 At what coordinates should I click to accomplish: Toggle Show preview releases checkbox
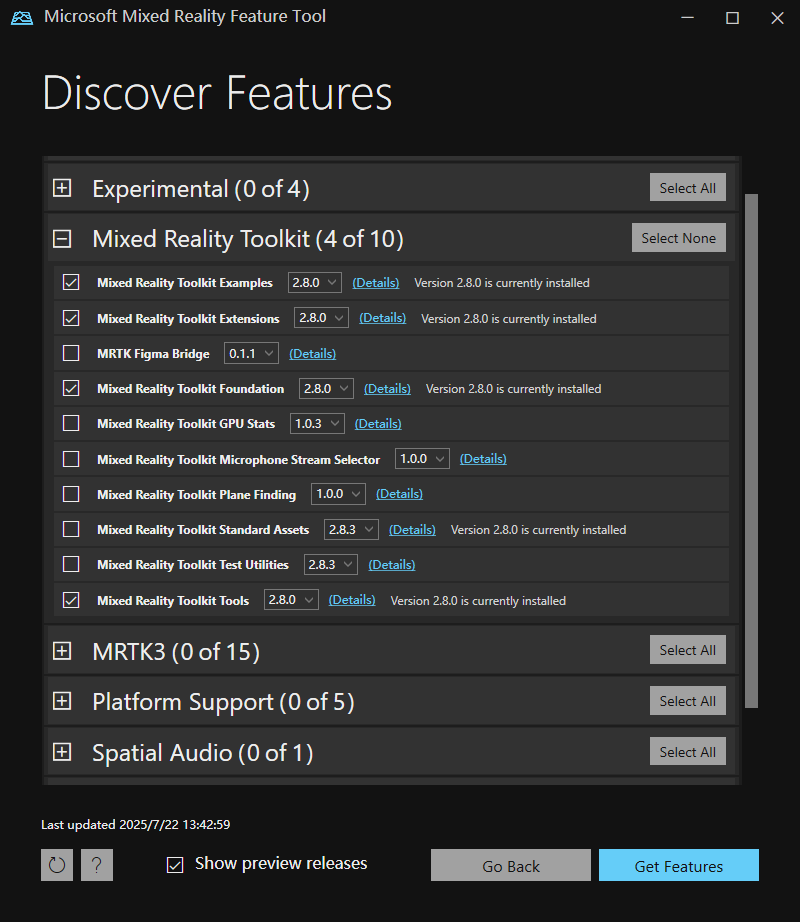click(175, 864)
